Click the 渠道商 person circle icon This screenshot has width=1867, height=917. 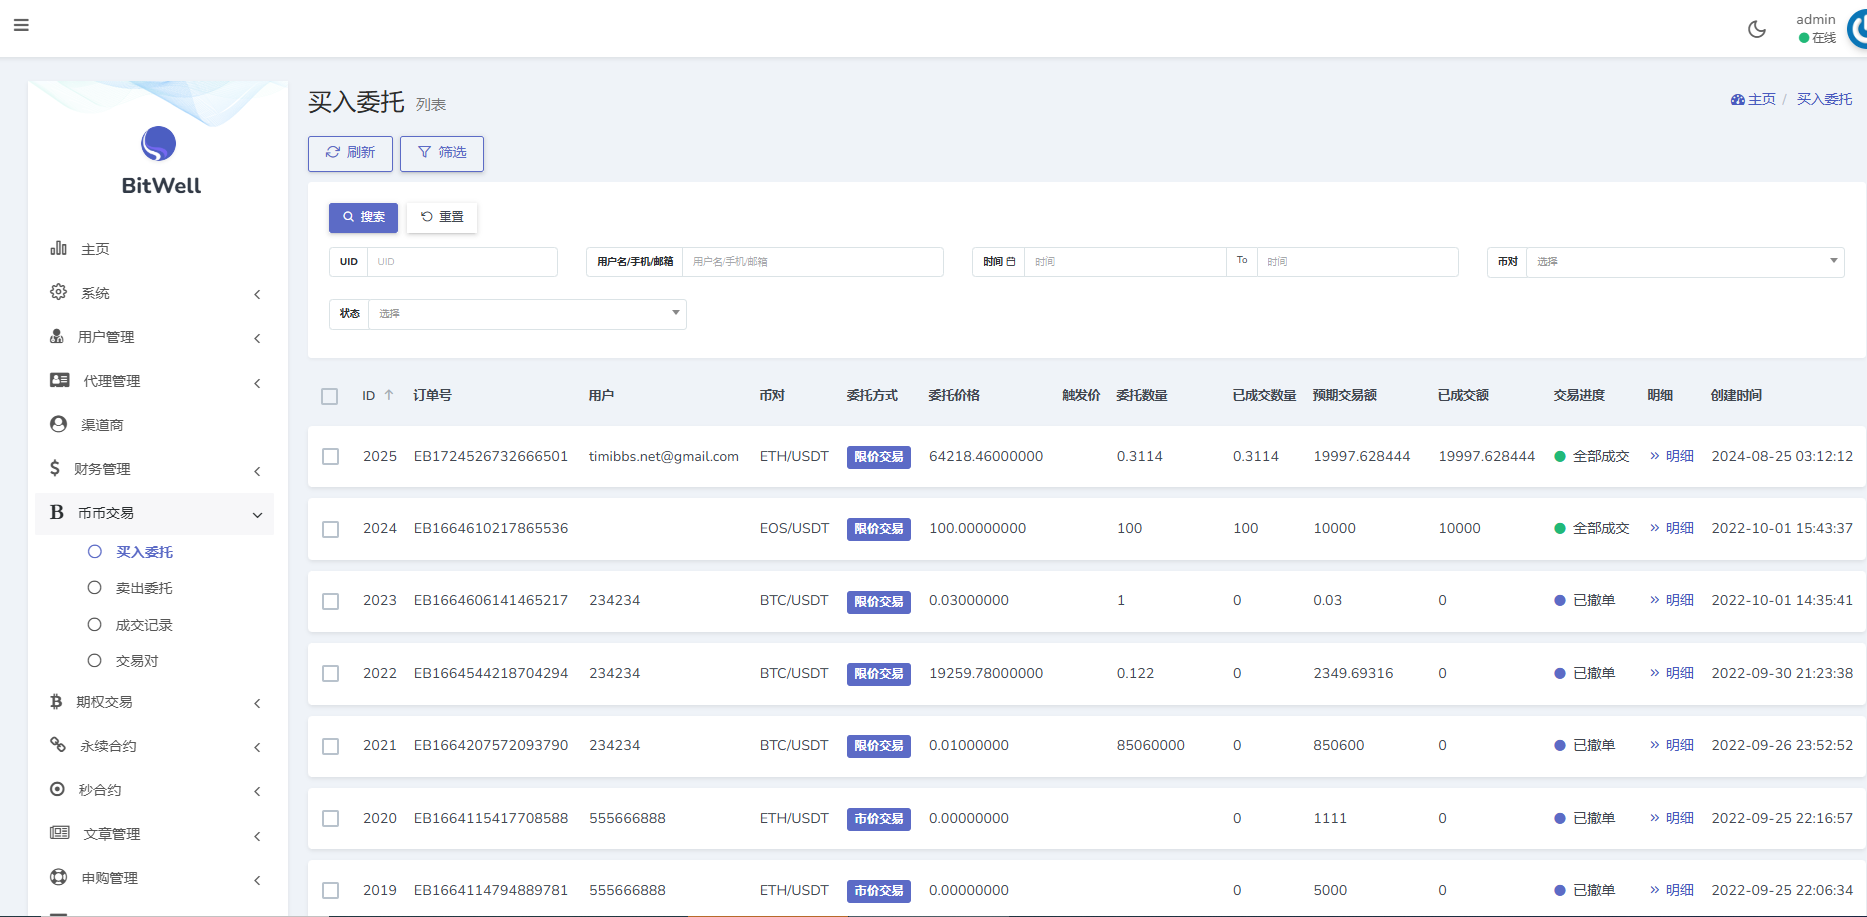pyautogui.click(x=59, y=424)
